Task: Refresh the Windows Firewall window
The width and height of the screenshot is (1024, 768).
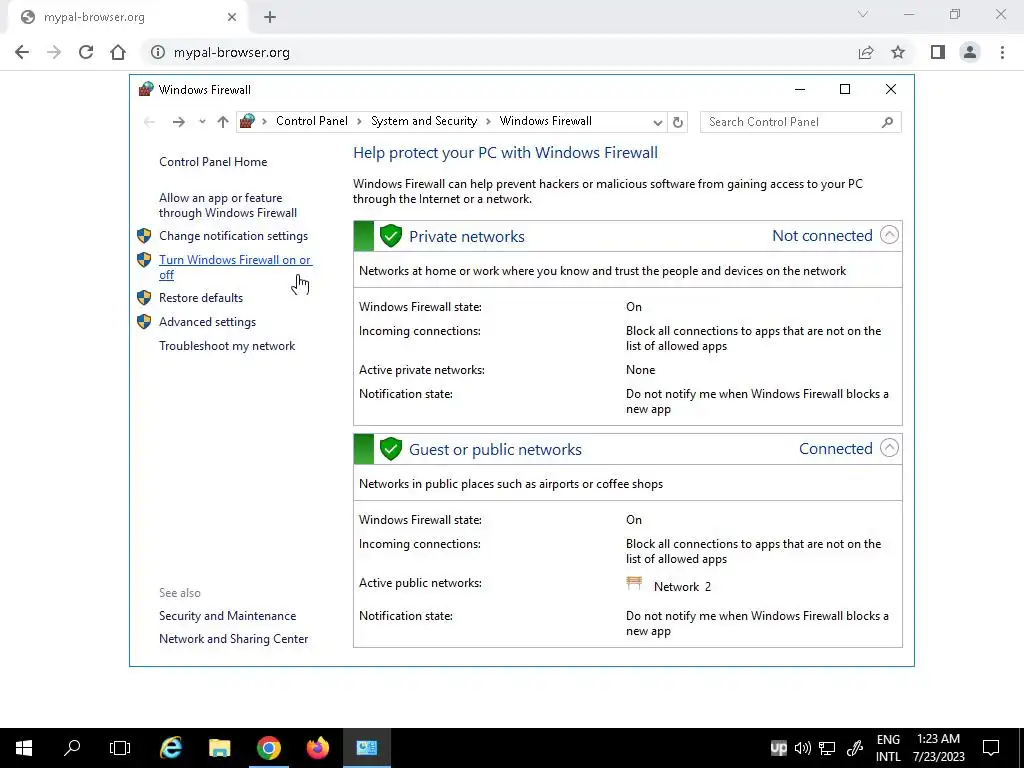Action: [678, 122]
